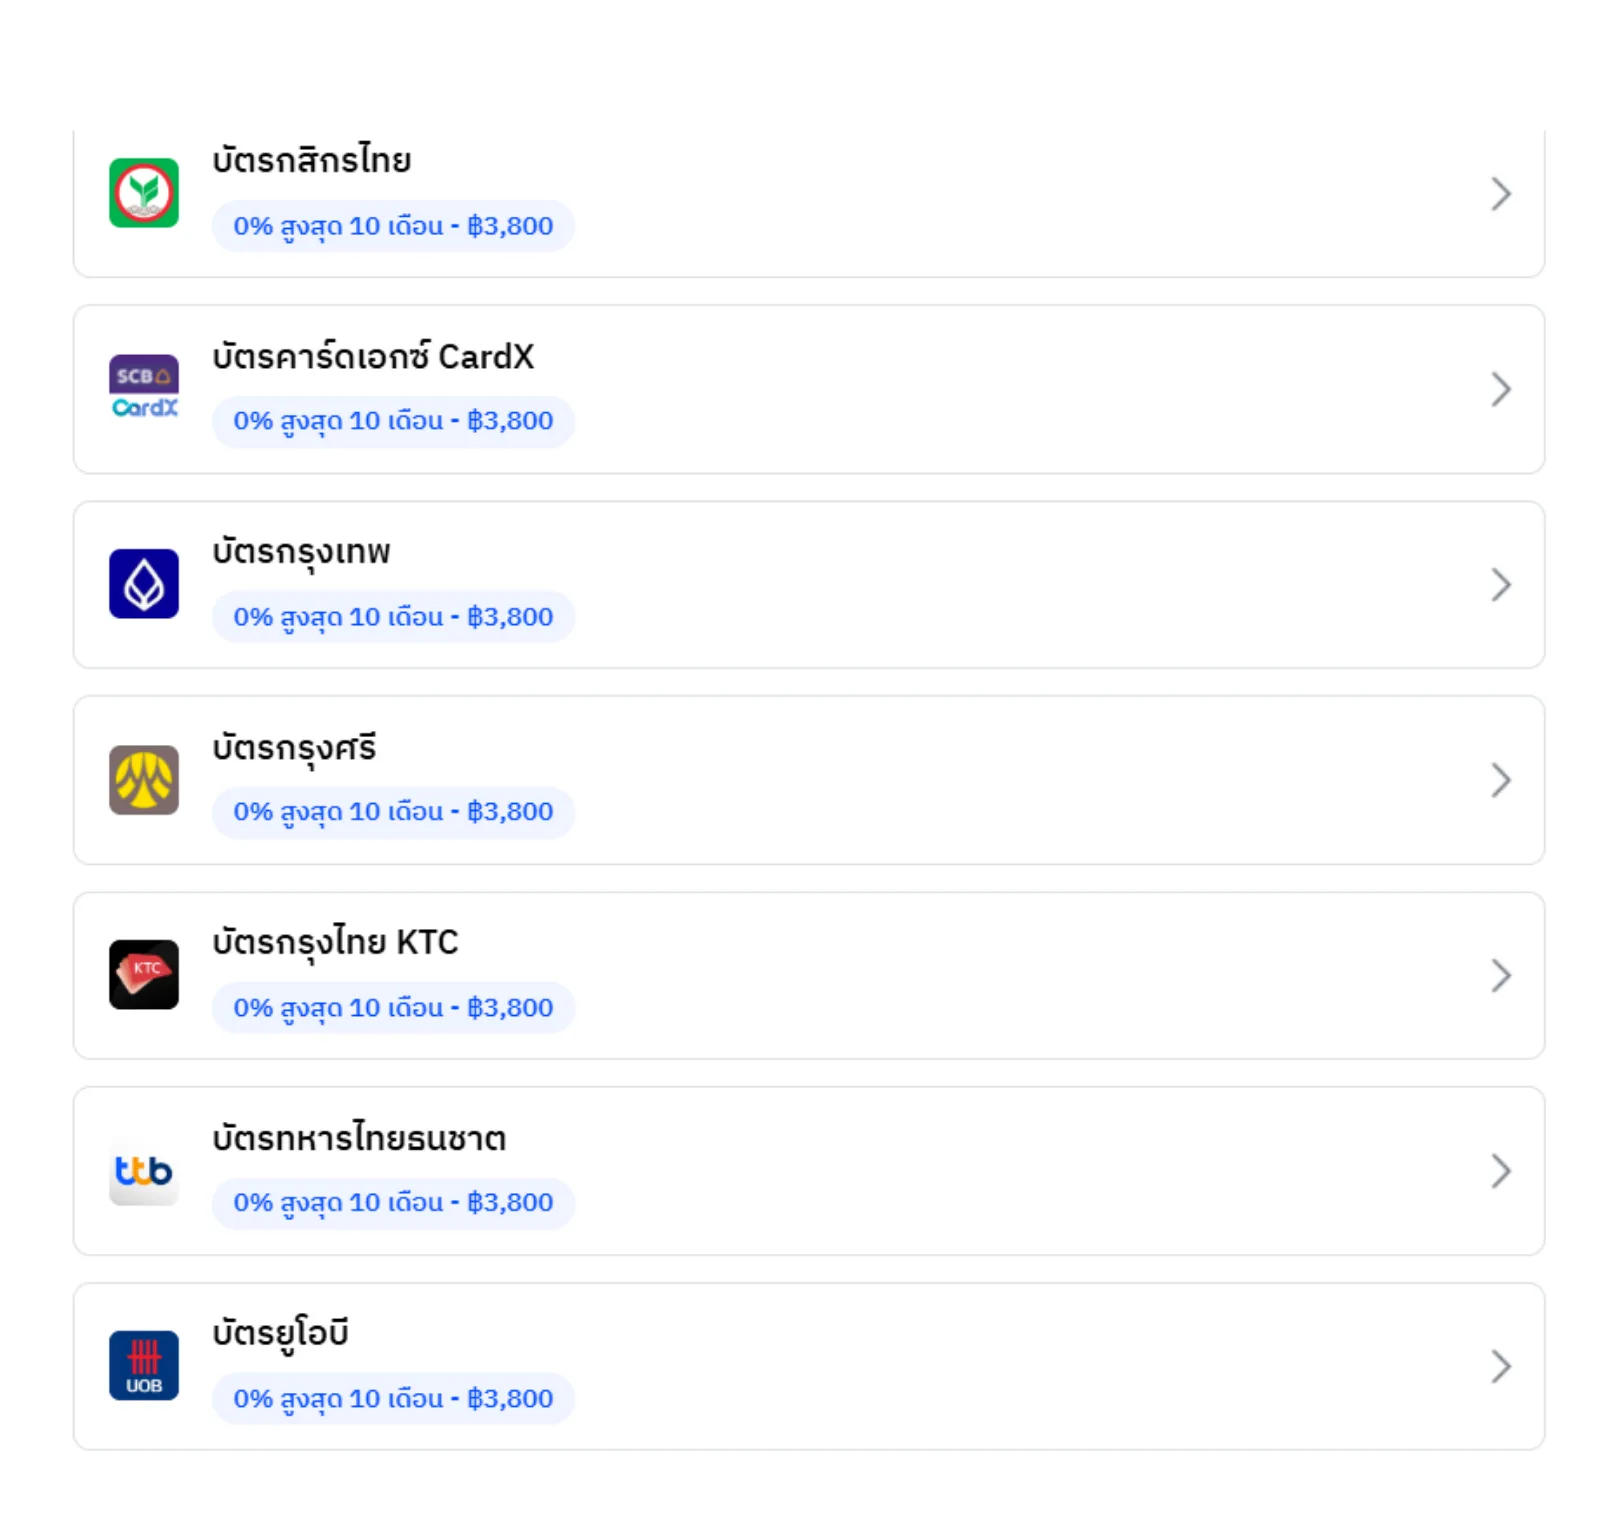Select the บัตรคาร์ดเอกซ์ CardX title text
1616x1535 pixels.
[x=373, y=356]
